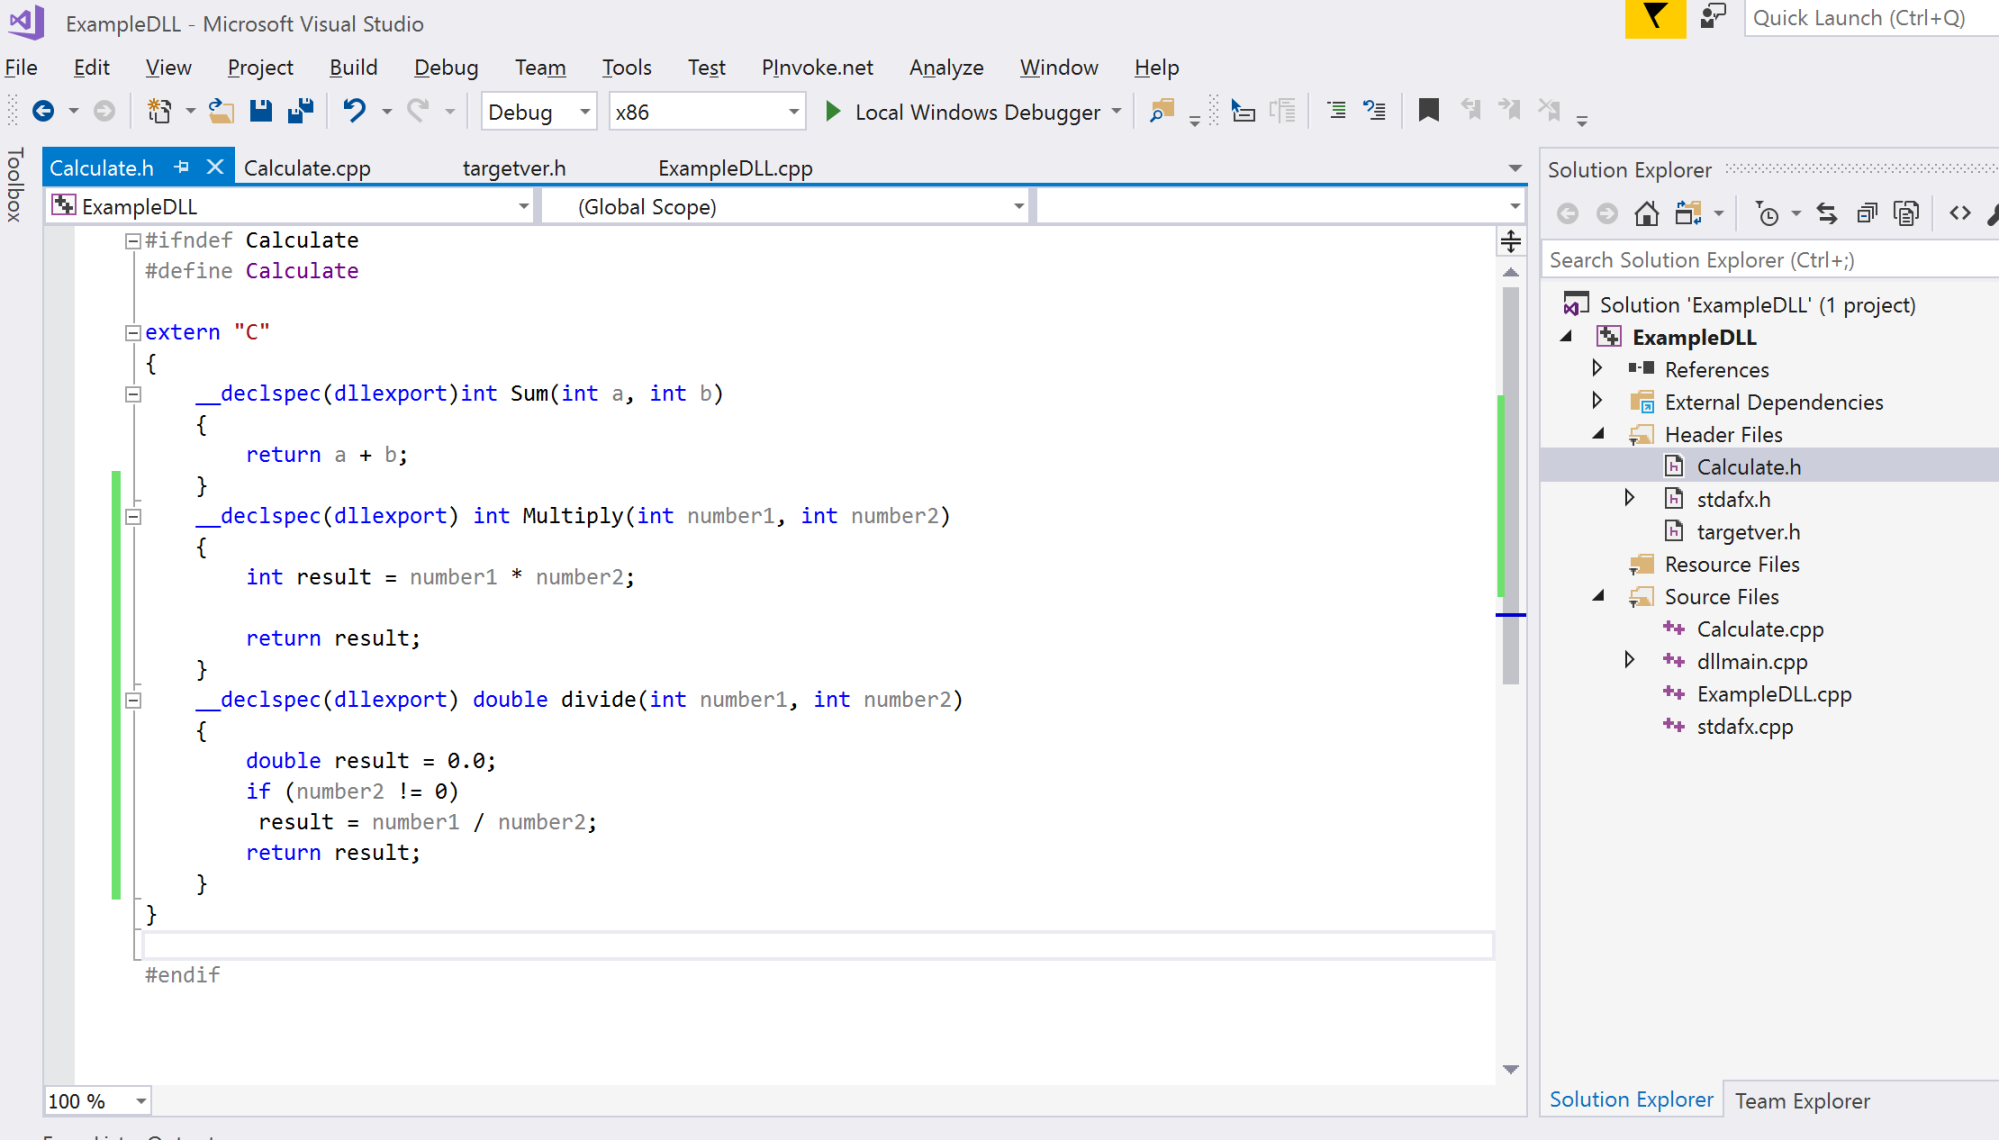Click the Open File folder icon
This screenshot has width=1999, height=1140.
[221, 111]
